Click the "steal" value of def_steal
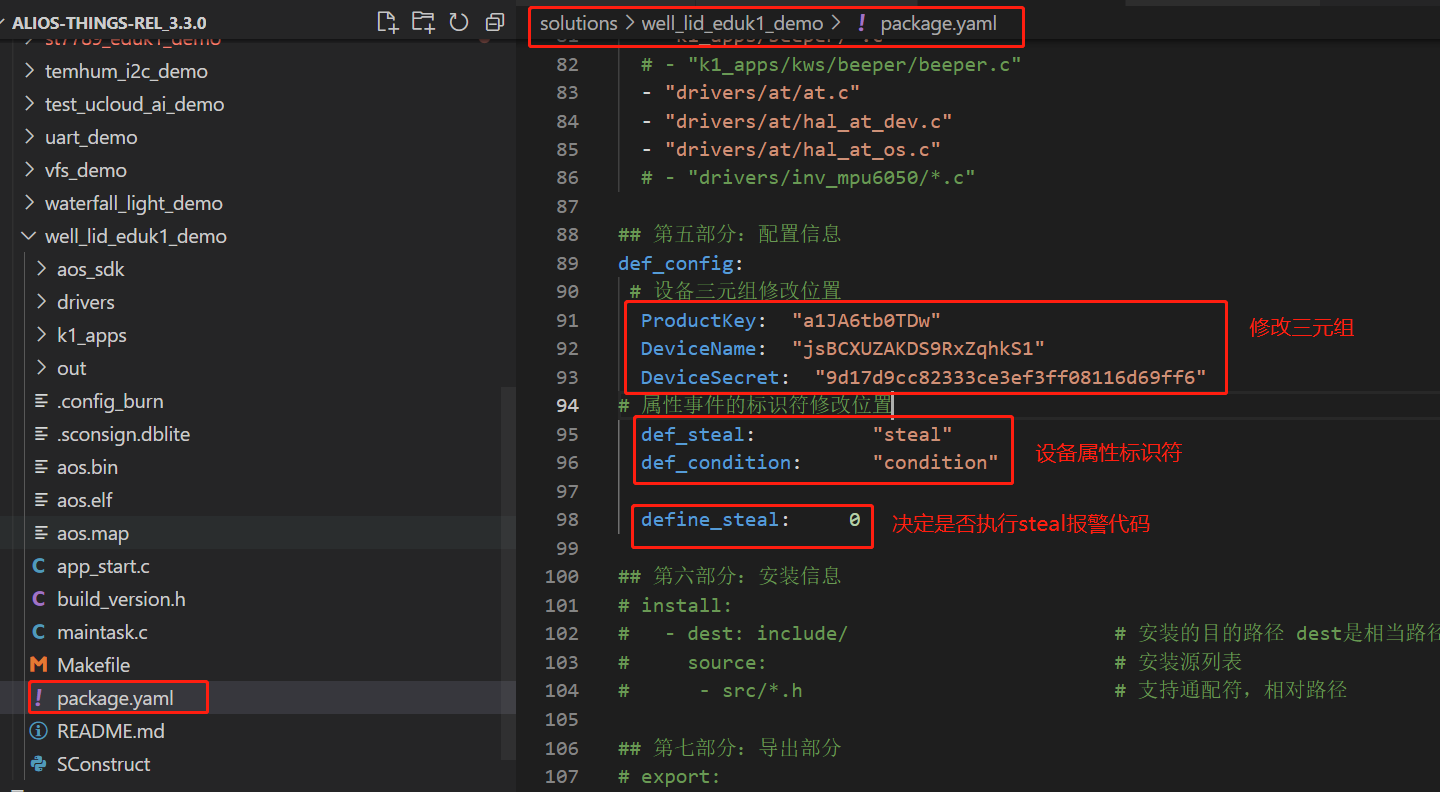1440x792 pixels. (912, 434)
